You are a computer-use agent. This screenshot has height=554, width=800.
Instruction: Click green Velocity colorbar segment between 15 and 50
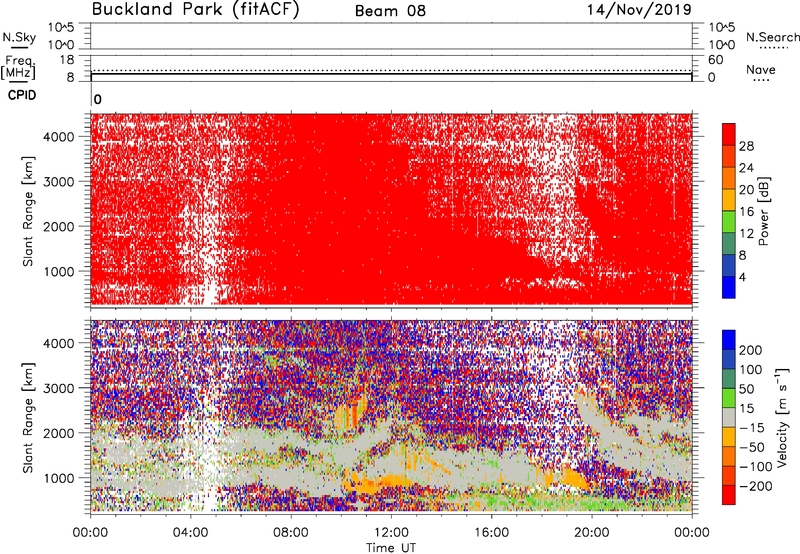[729, 398]
